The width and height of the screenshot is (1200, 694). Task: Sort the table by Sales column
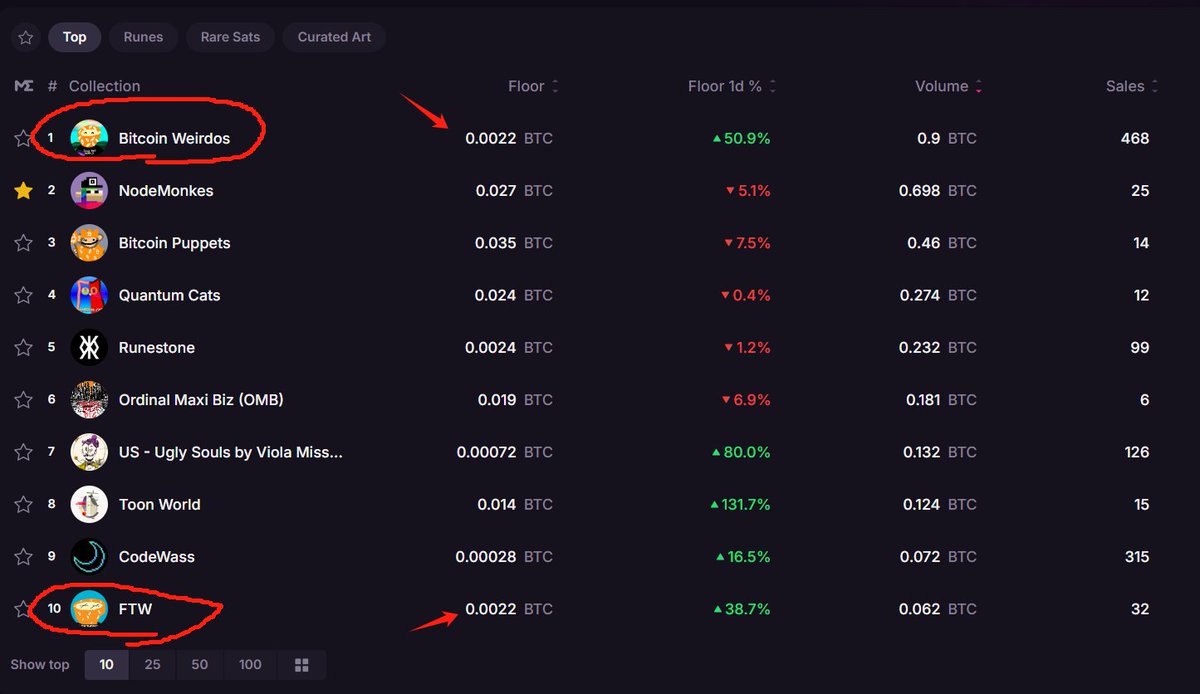[x=1132, y=86]
